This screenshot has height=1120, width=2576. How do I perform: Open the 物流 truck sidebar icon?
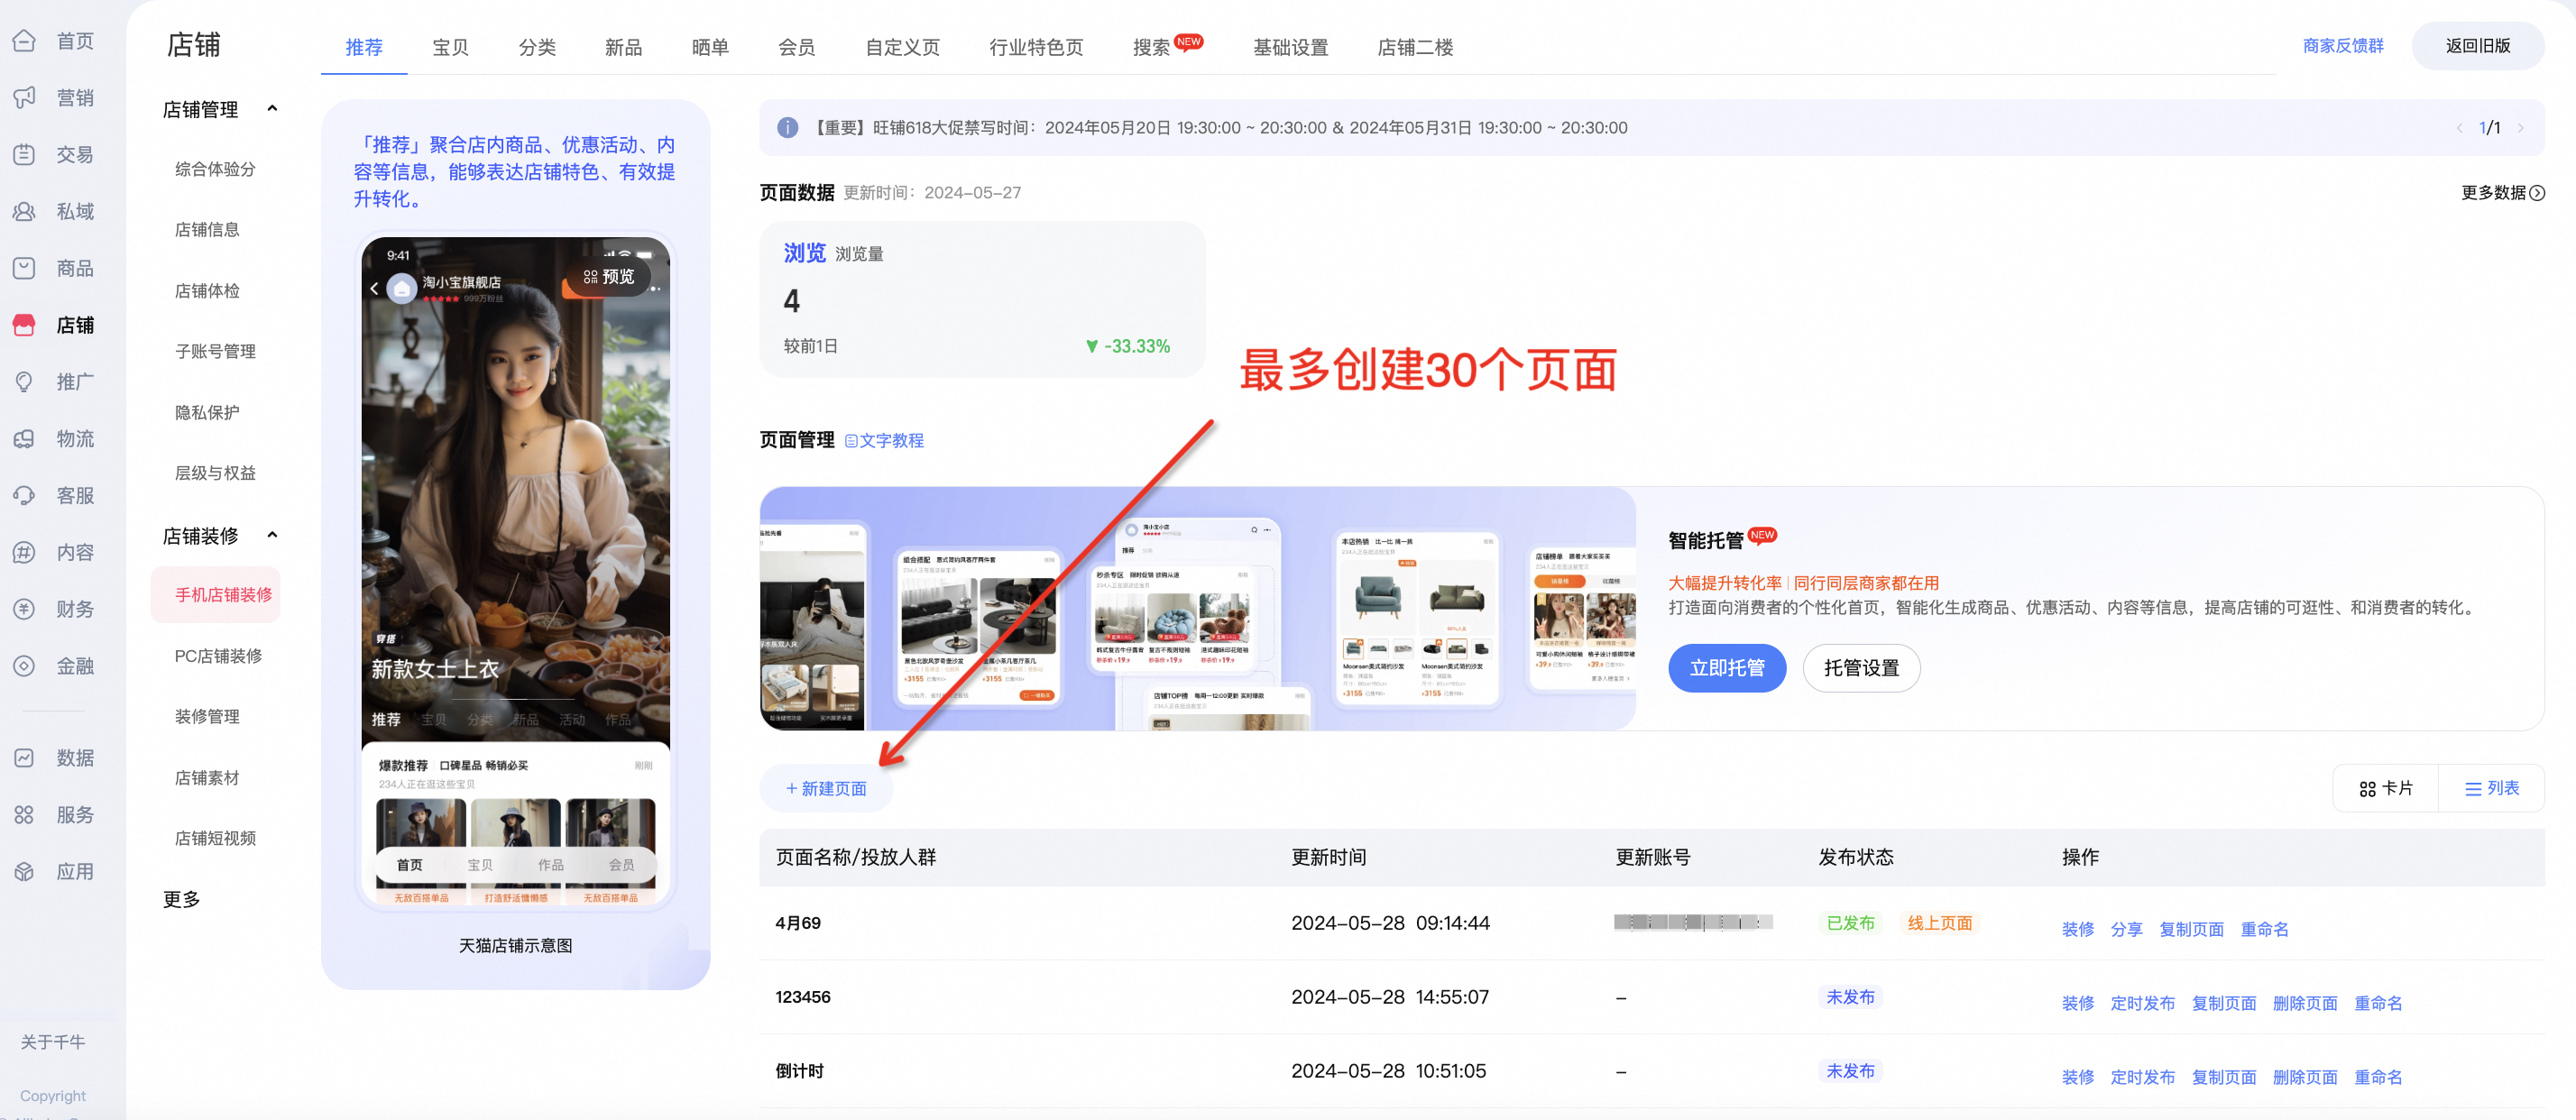tap(24, 439)
